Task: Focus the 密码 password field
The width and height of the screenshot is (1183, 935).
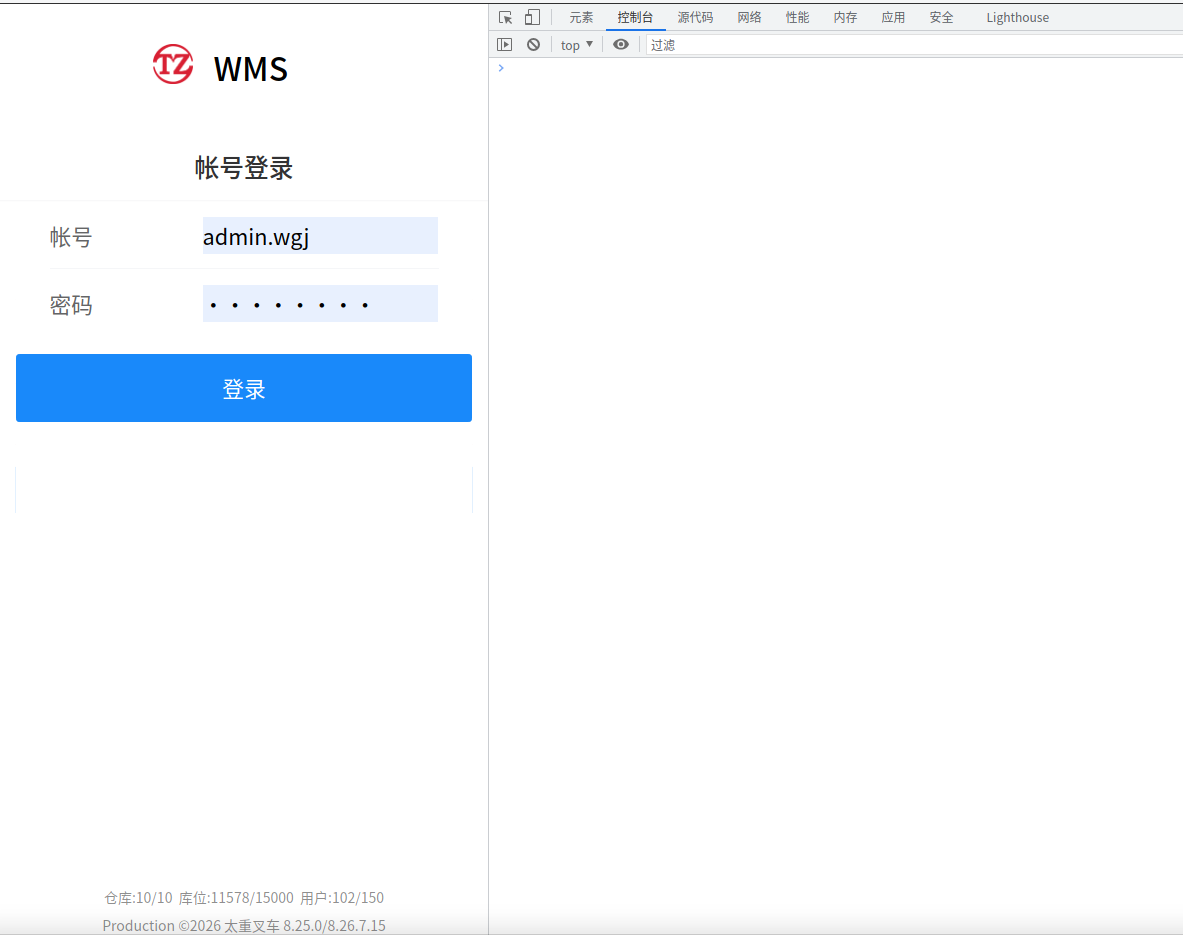Action: tap(320, 303)
